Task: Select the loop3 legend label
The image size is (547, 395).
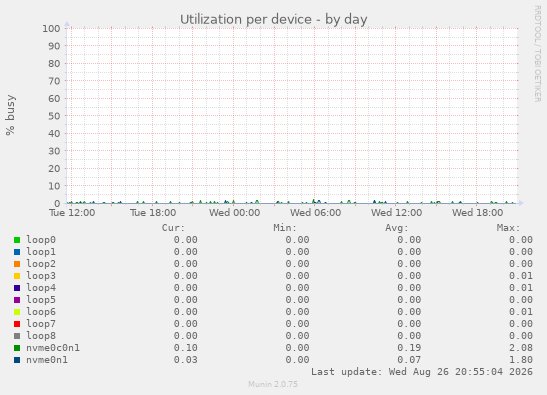Action: point(41,276)
